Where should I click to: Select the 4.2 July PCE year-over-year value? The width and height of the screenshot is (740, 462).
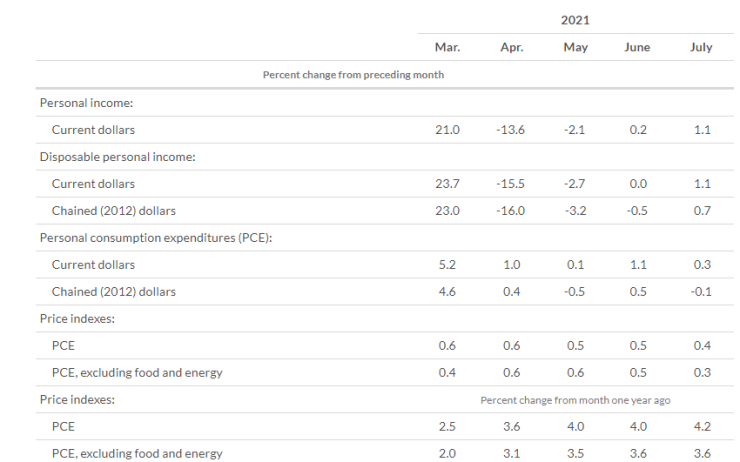pos(701,427)
